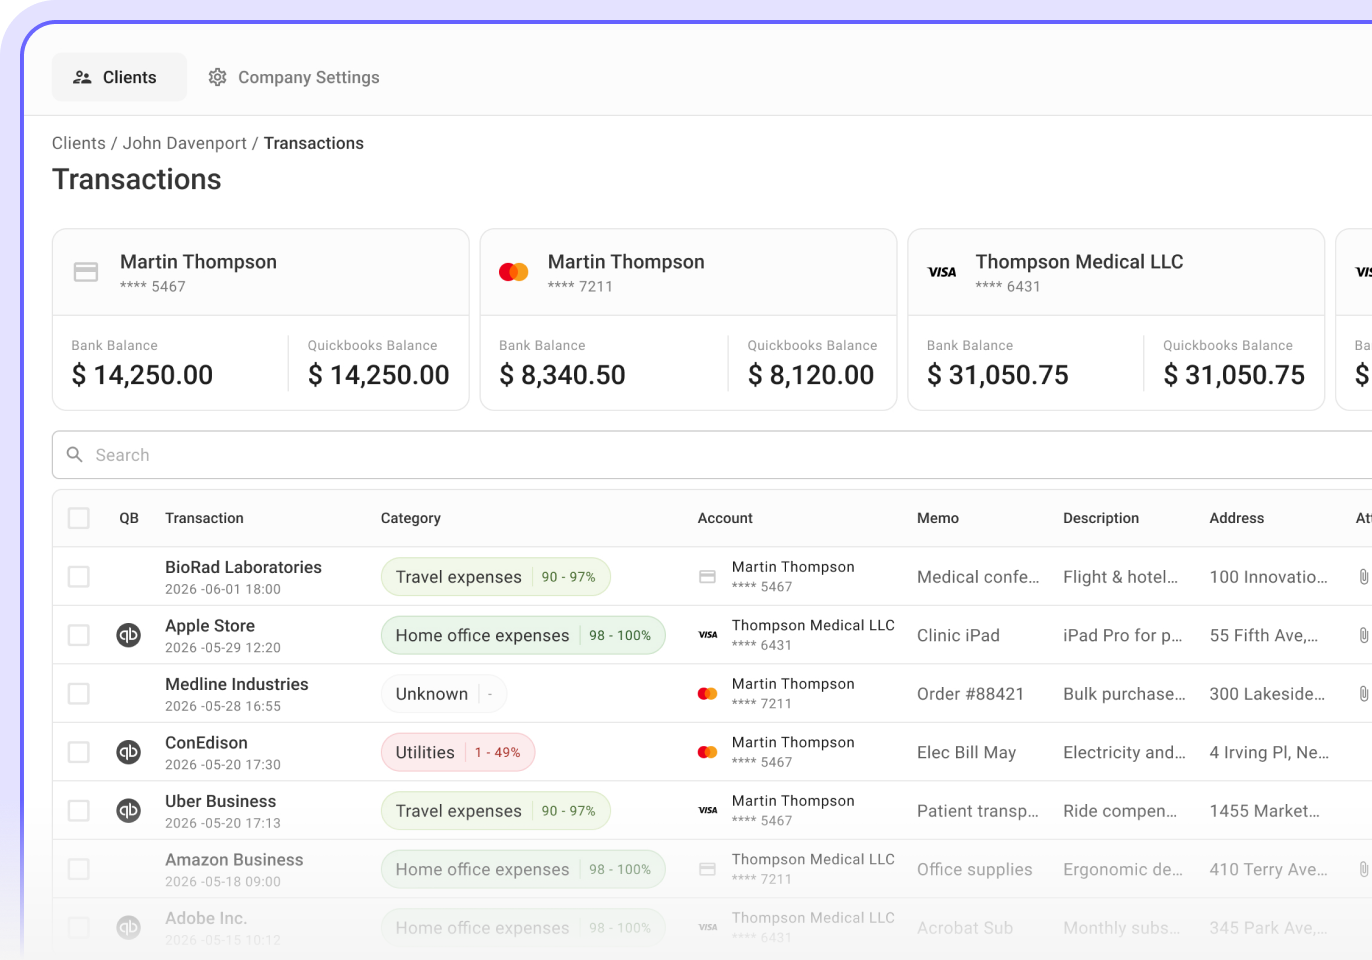Click the Description column header
Viewport: 1372px width, 960px height.
1101,518
